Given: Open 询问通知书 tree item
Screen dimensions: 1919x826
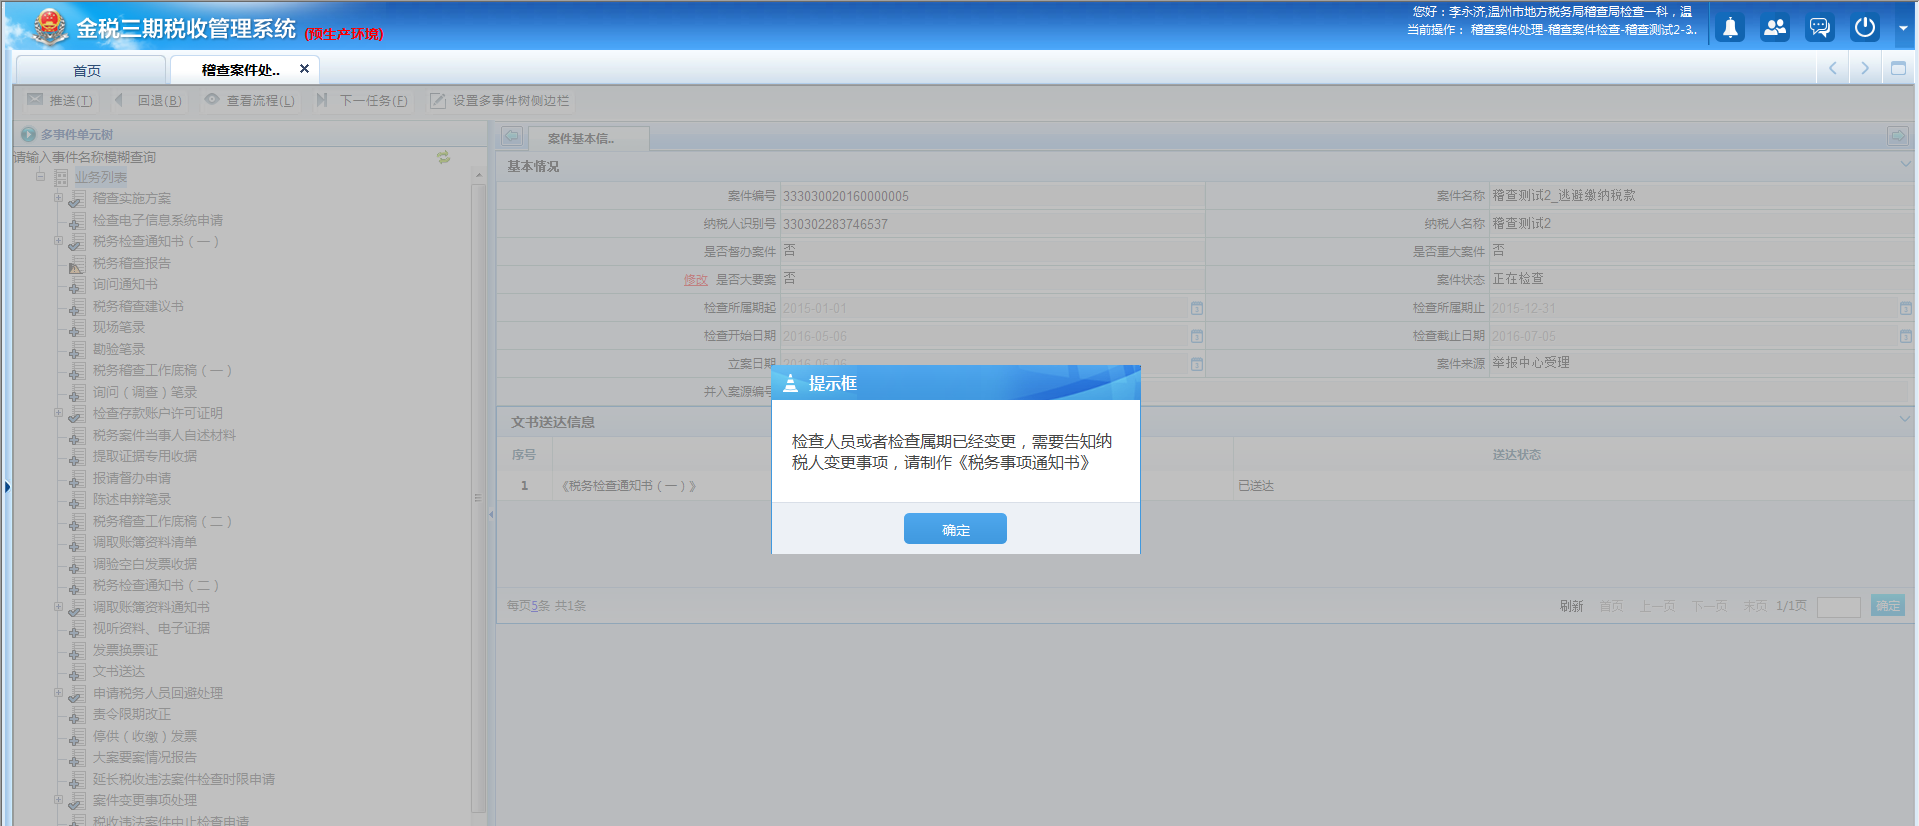Looking at the screenshot, I should click(125, 284).
